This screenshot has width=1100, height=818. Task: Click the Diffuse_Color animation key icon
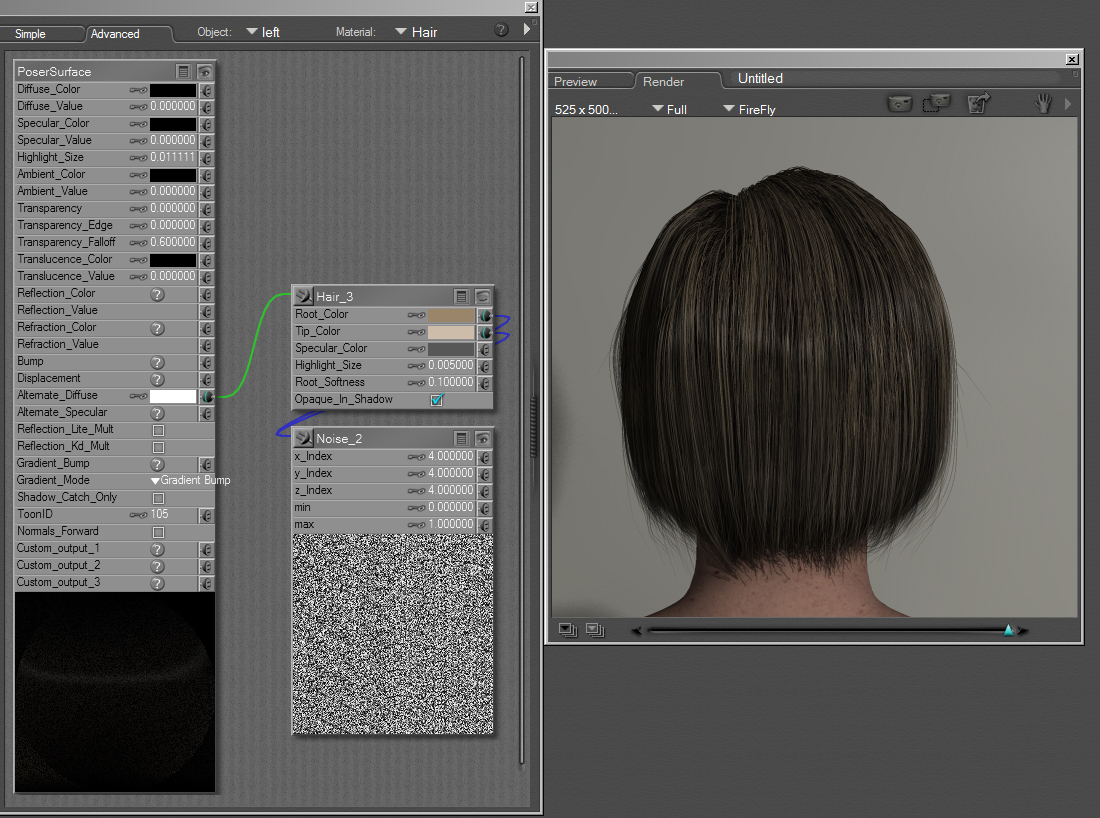click(x=138, y=90)
